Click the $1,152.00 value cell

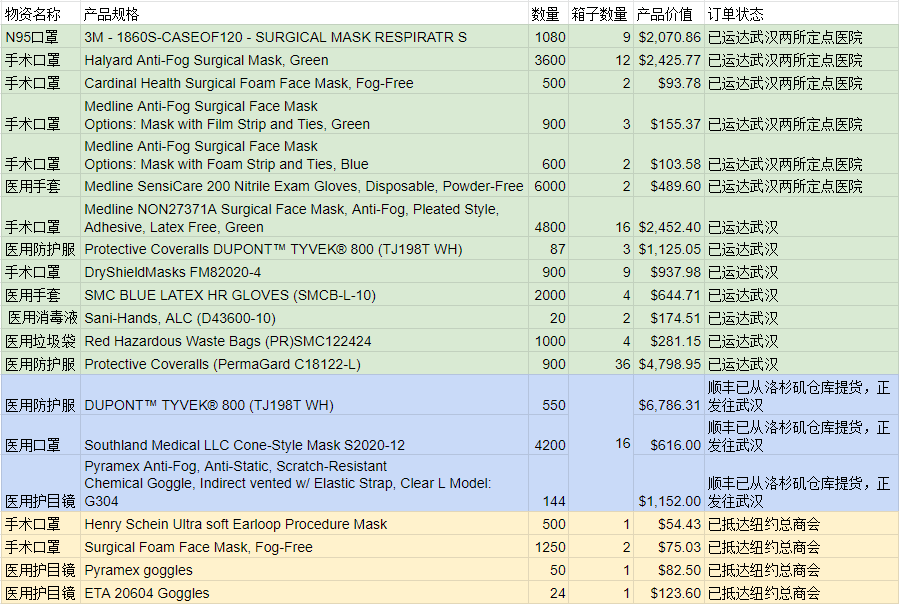(x=669, y=484)
